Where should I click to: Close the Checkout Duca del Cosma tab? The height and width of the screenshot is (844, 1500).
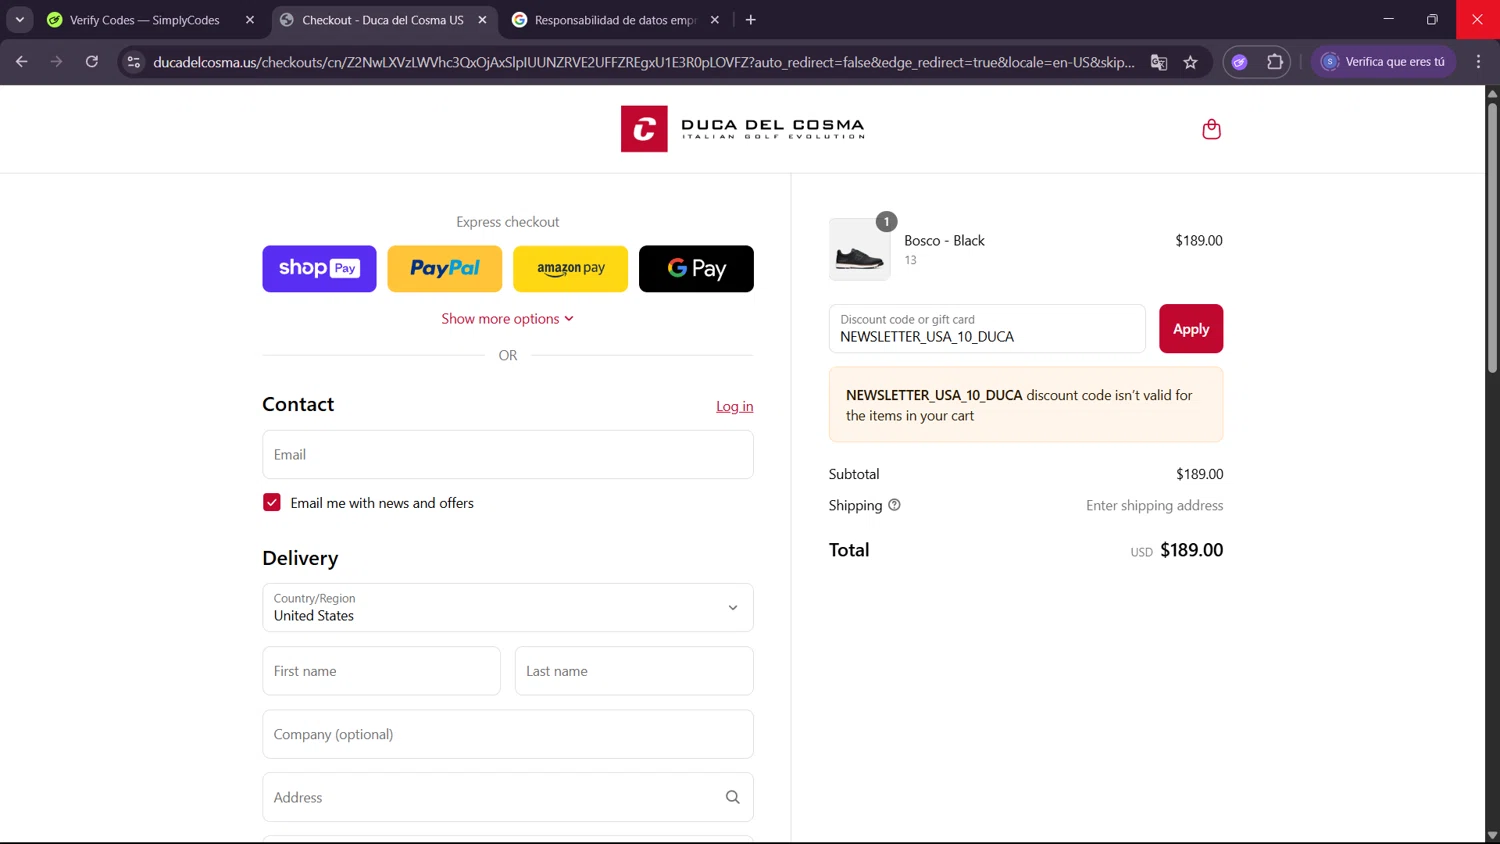(482, 20)
